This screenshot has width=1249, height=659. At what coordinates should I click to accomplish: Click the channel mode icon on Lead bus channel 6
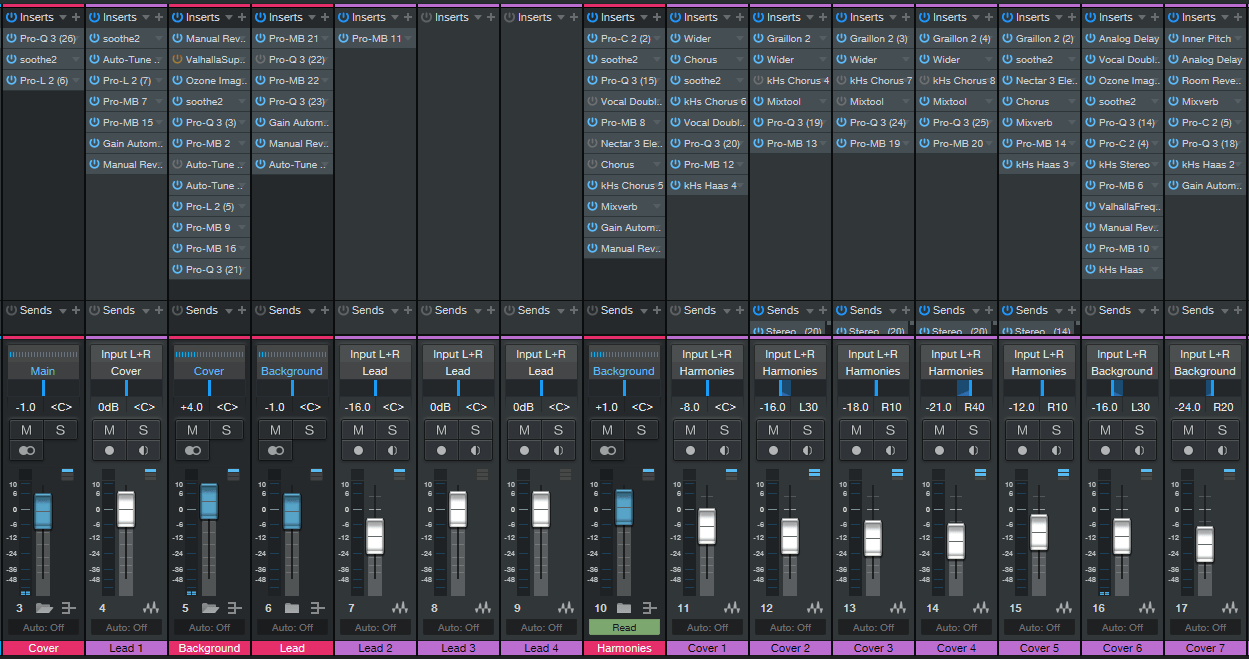click(275, 451)
